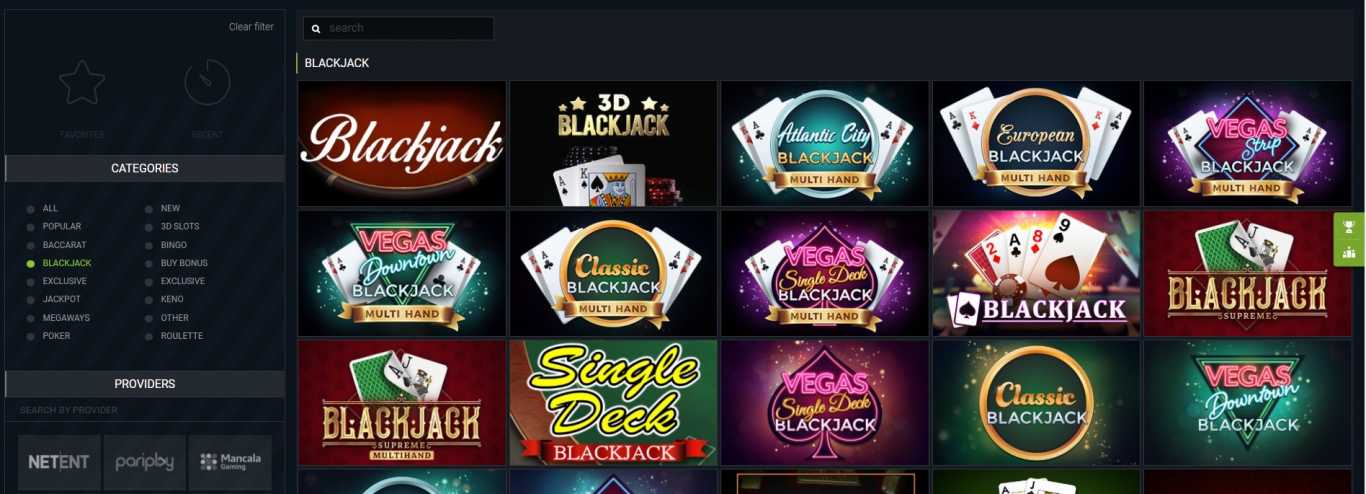This screenshot has height=494, width=1366.
Task: Select the Mancala Gaming provider logo
Action: click(230, 462)
